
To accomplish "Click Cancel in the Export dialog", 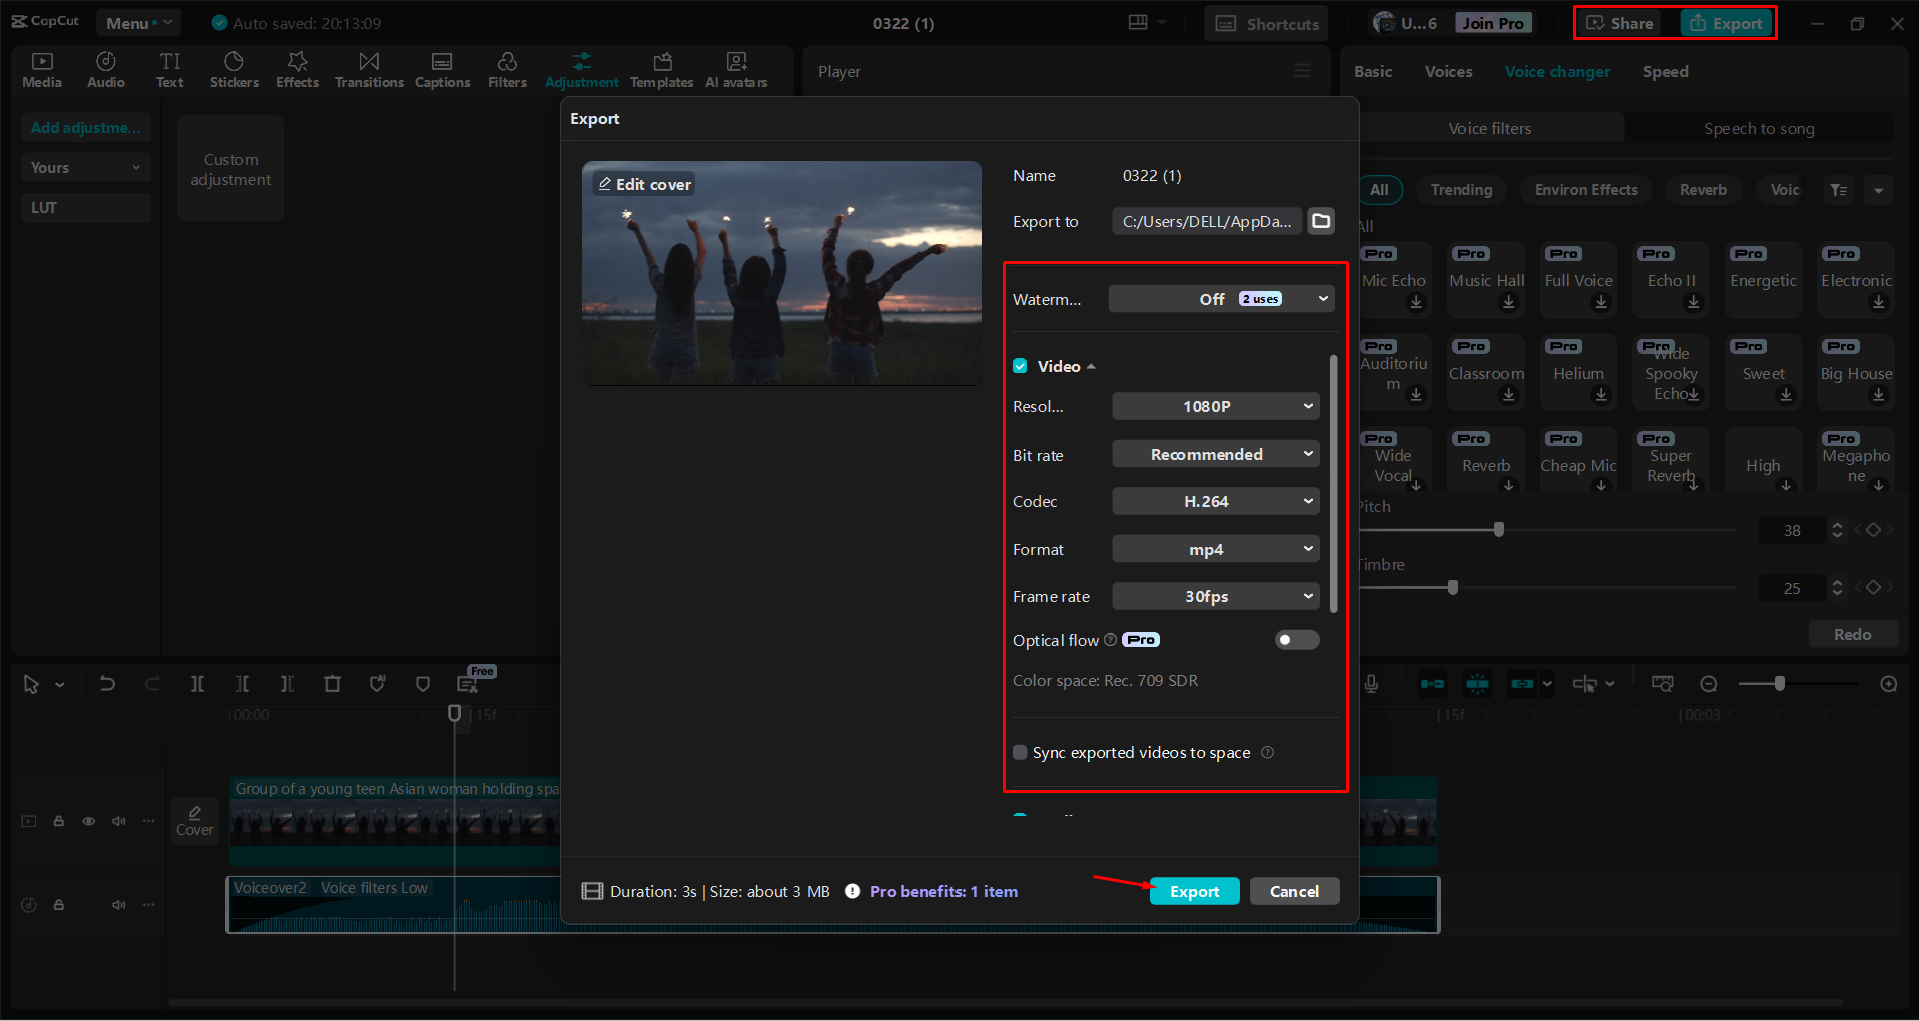I will (1294, 891).
